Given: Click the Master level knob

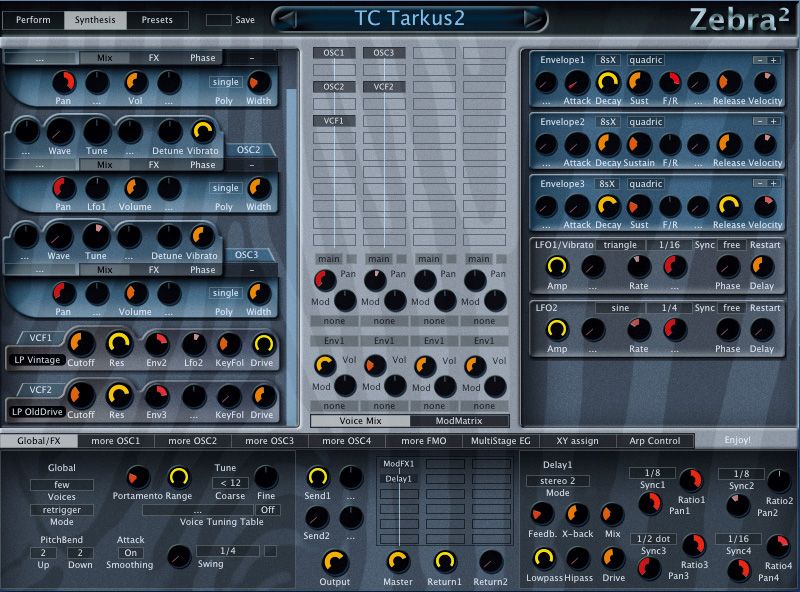Looking at the screenshot, I should (398, 561).
